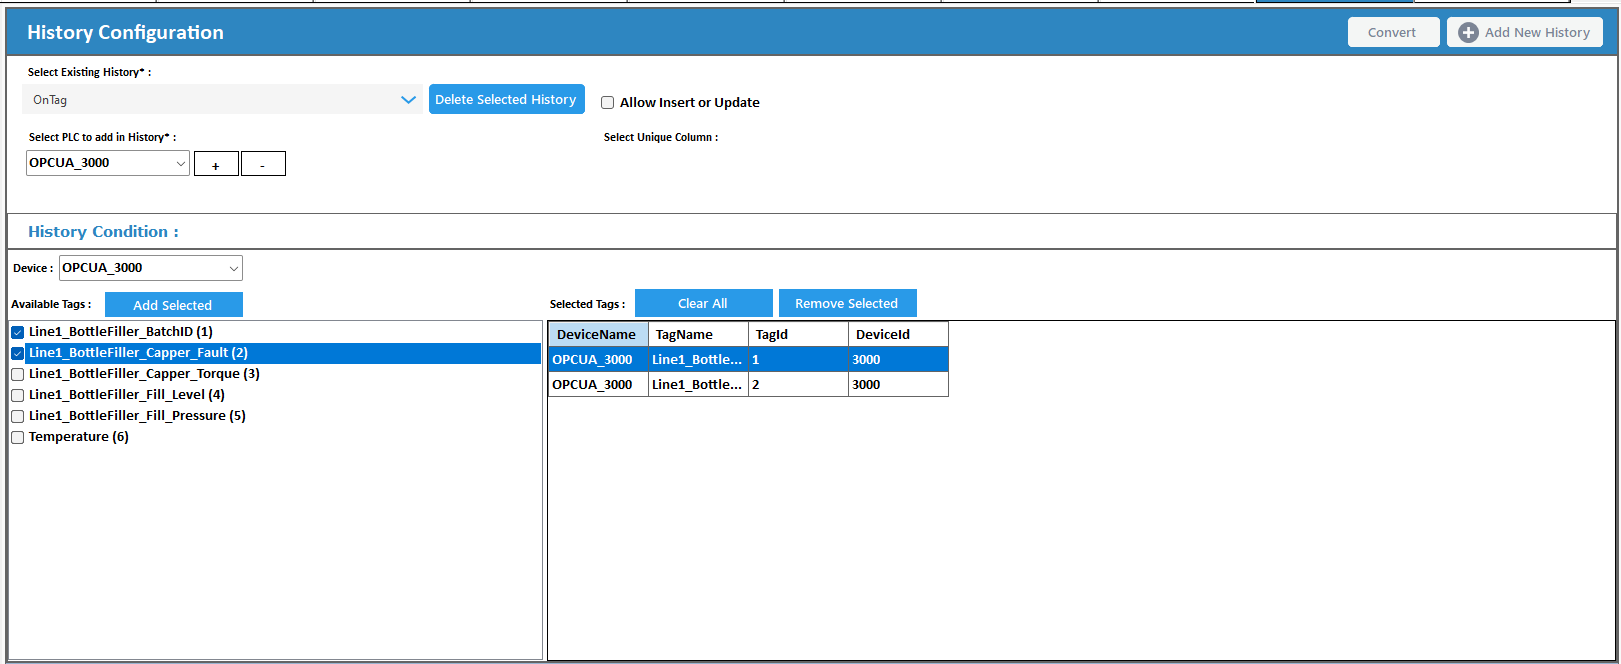Click the Convert button

[1392, 33]
